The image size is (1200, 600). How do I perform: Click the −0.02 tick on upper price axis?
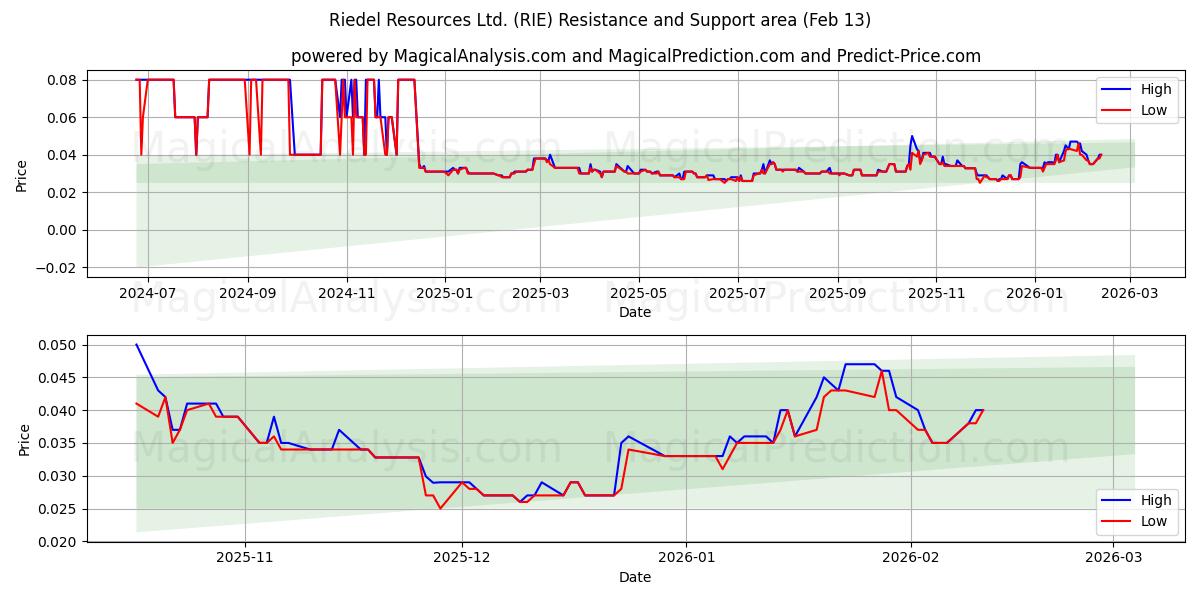[58, 267]
